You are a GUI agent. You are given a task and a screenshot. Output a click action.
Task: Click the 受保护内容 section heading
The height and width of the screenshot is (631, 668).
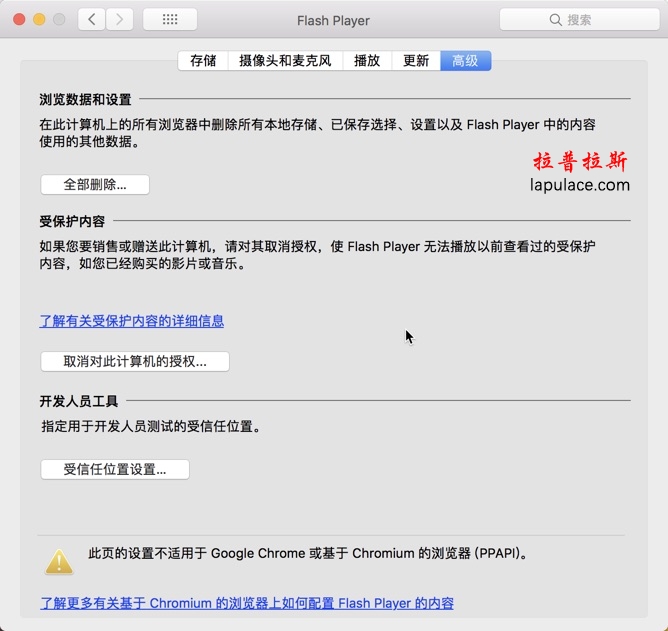72,221
